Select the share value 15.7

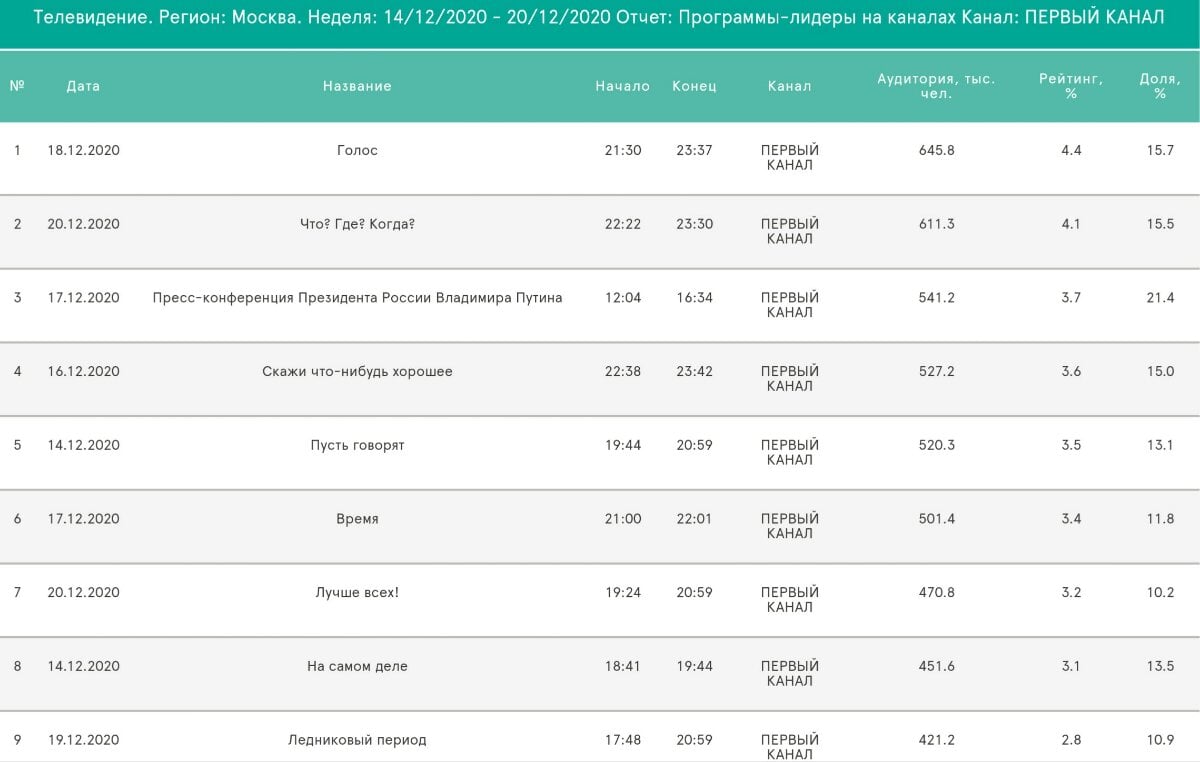(x=1161, y=150)
